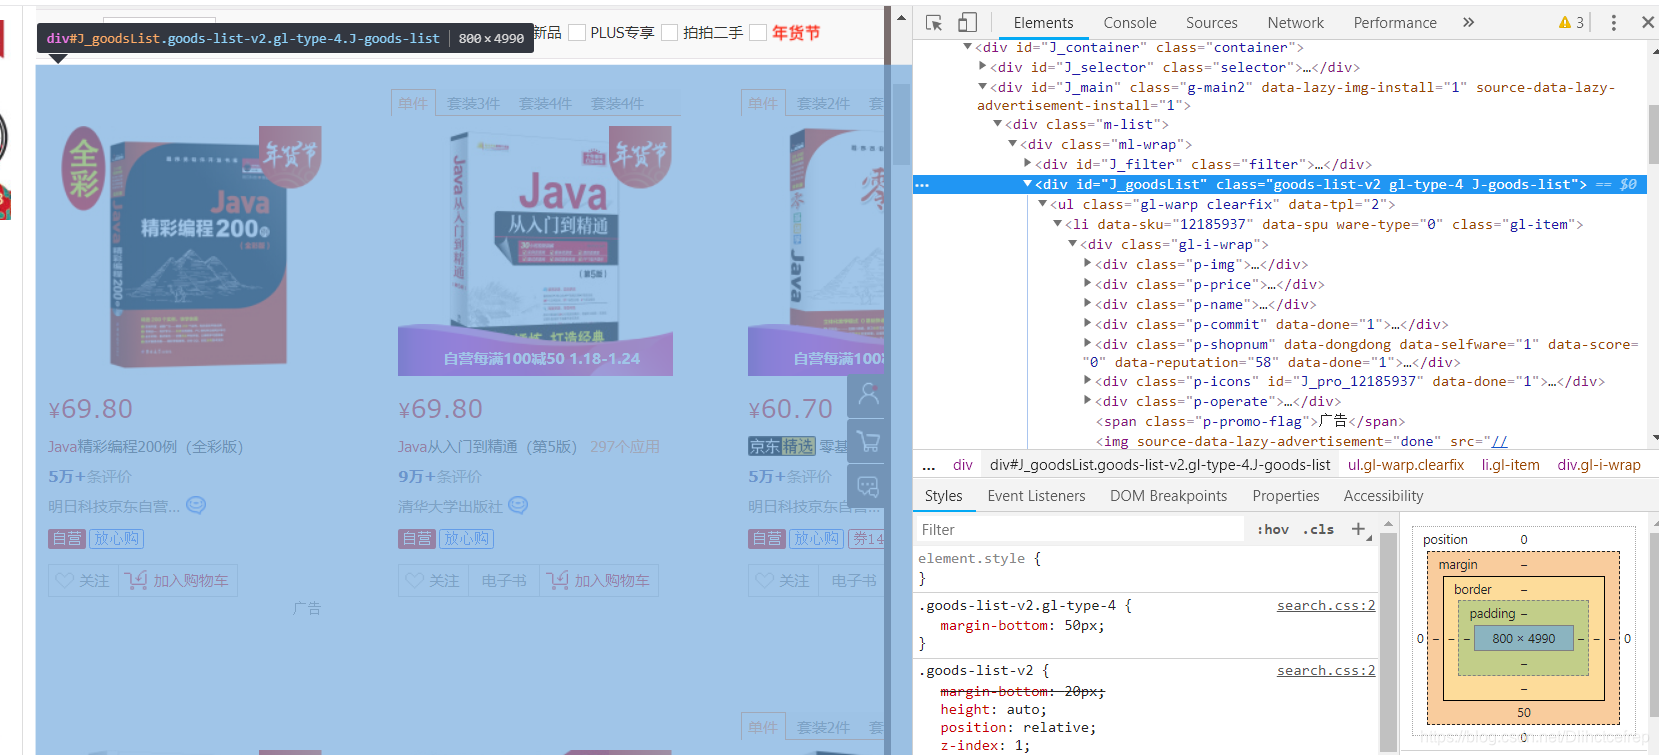Click the selected node ellipsis in DOM gutter
The width and height of the screenshot is (1659, 755).
tap(922, 185)
